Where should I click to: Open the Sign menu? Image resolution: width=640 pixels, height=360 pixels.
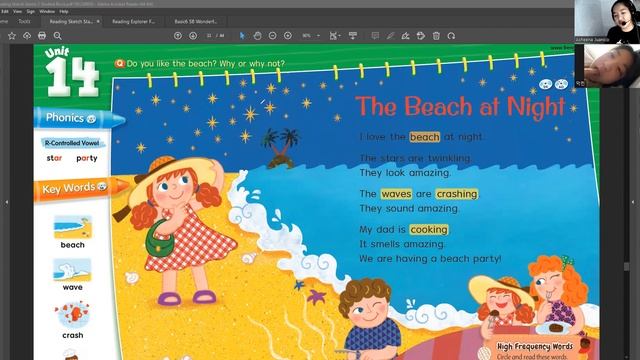pyautogui.click(x=31, y=11)
